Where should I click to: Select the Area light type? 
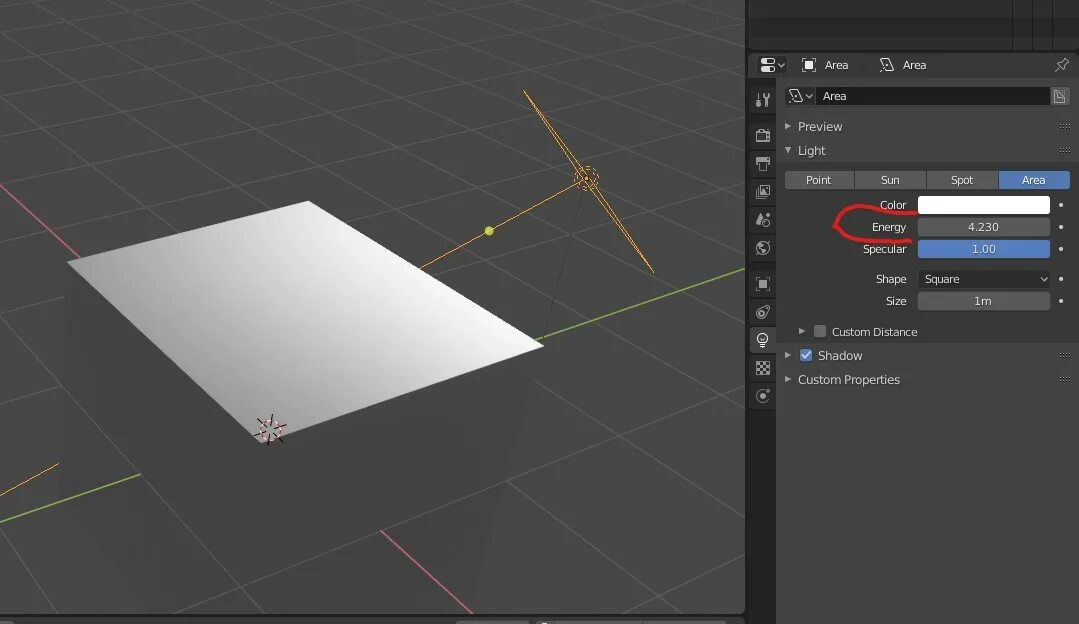click(x=1034, y=180)
